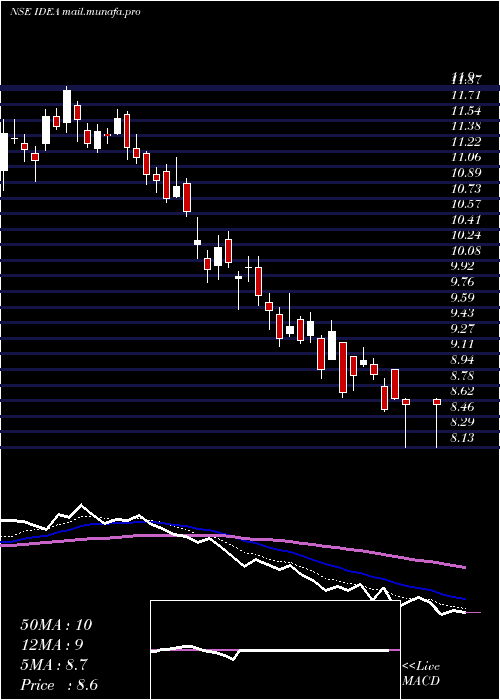Click the MACD label
The height and width of the screenshot is (700, 500).
[x=421, y=681]
